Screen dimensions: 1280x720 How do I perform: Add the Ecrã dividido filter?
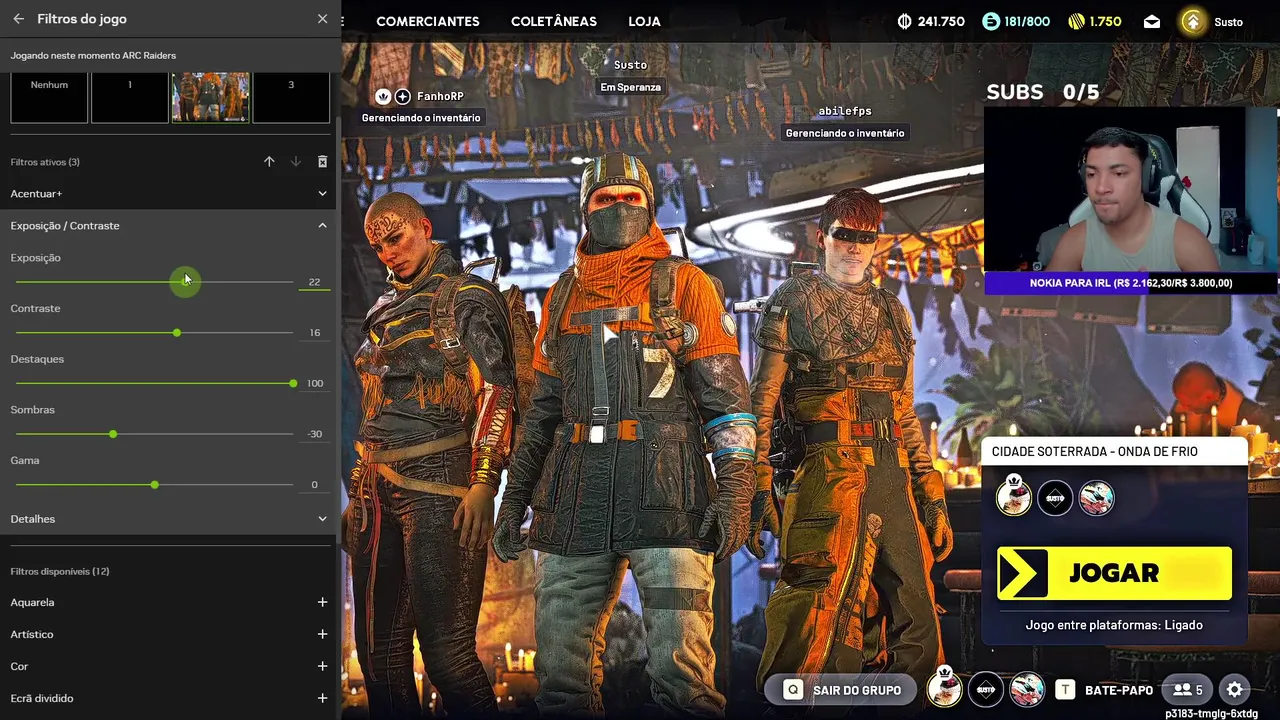pos(322,698)
